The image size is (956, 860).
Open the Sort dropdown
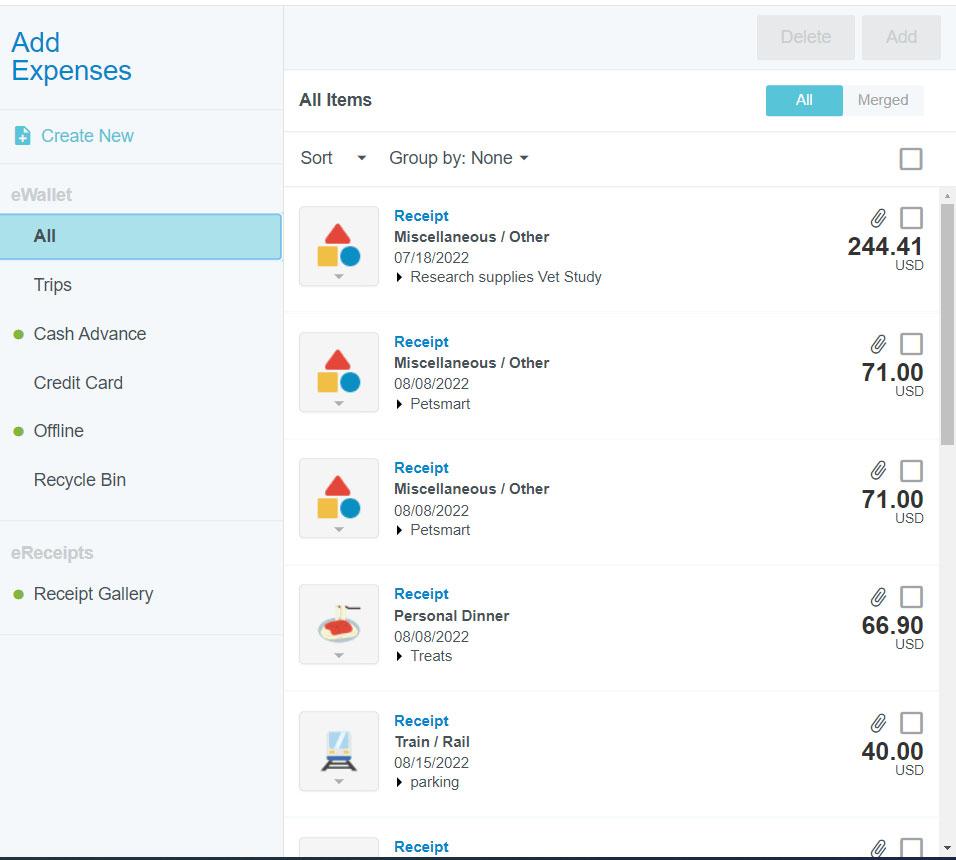coord(334,158)
